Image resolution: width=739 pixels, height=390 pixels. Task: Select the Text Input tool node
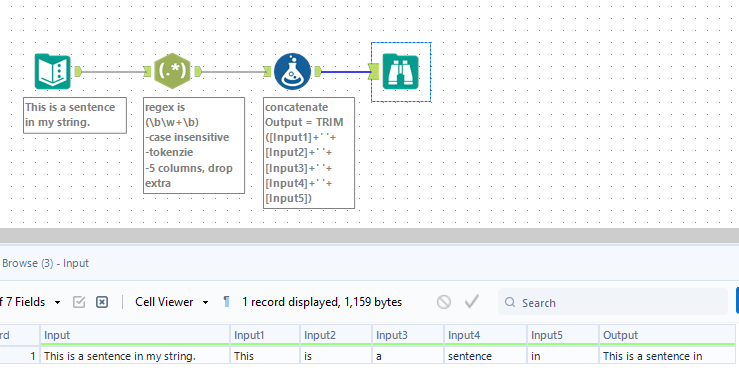point(53,72)
